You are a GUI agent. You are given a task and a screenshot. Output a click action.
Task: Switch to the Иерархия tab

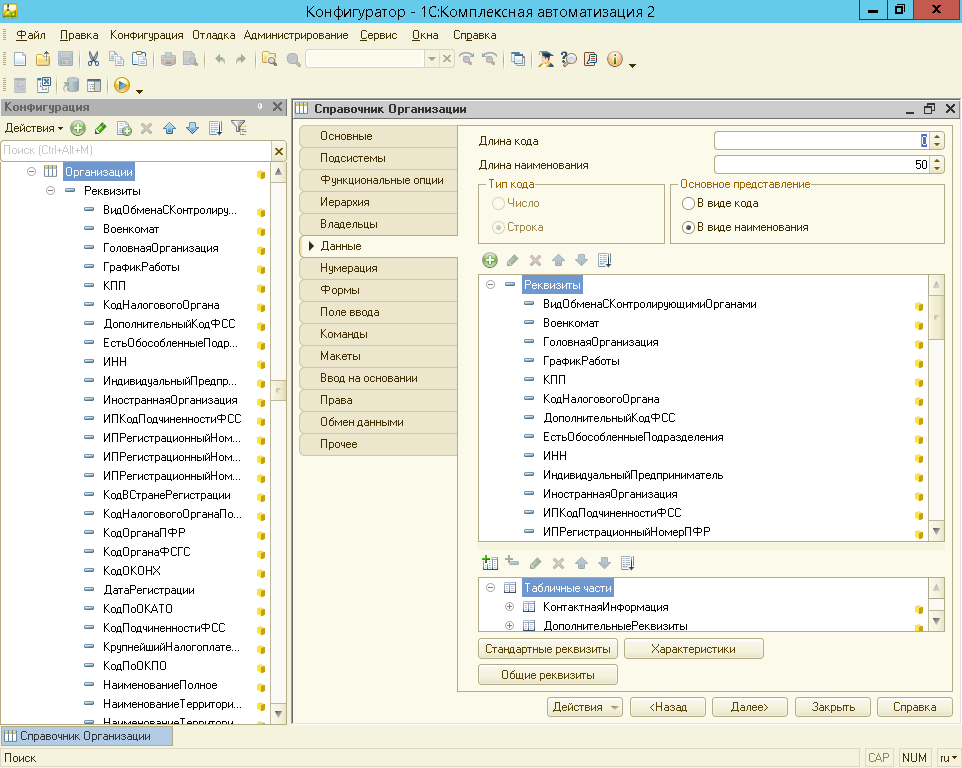[379, 202]
